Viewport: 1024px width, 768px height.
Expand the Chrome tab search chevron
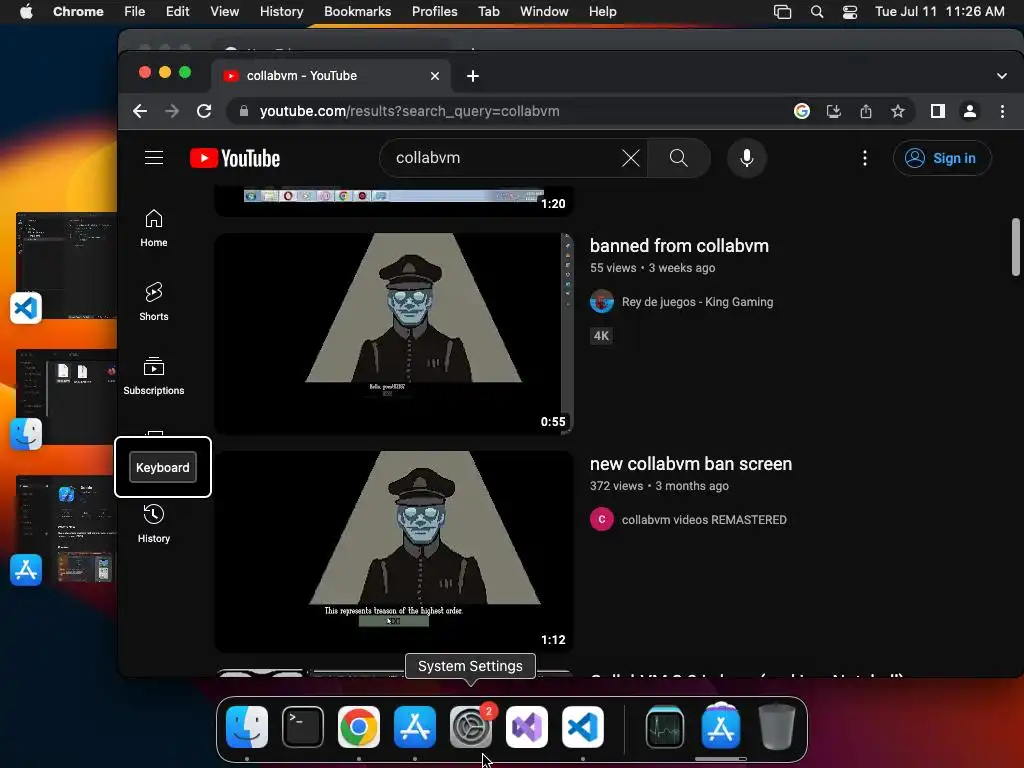(x=1002, y=76)
